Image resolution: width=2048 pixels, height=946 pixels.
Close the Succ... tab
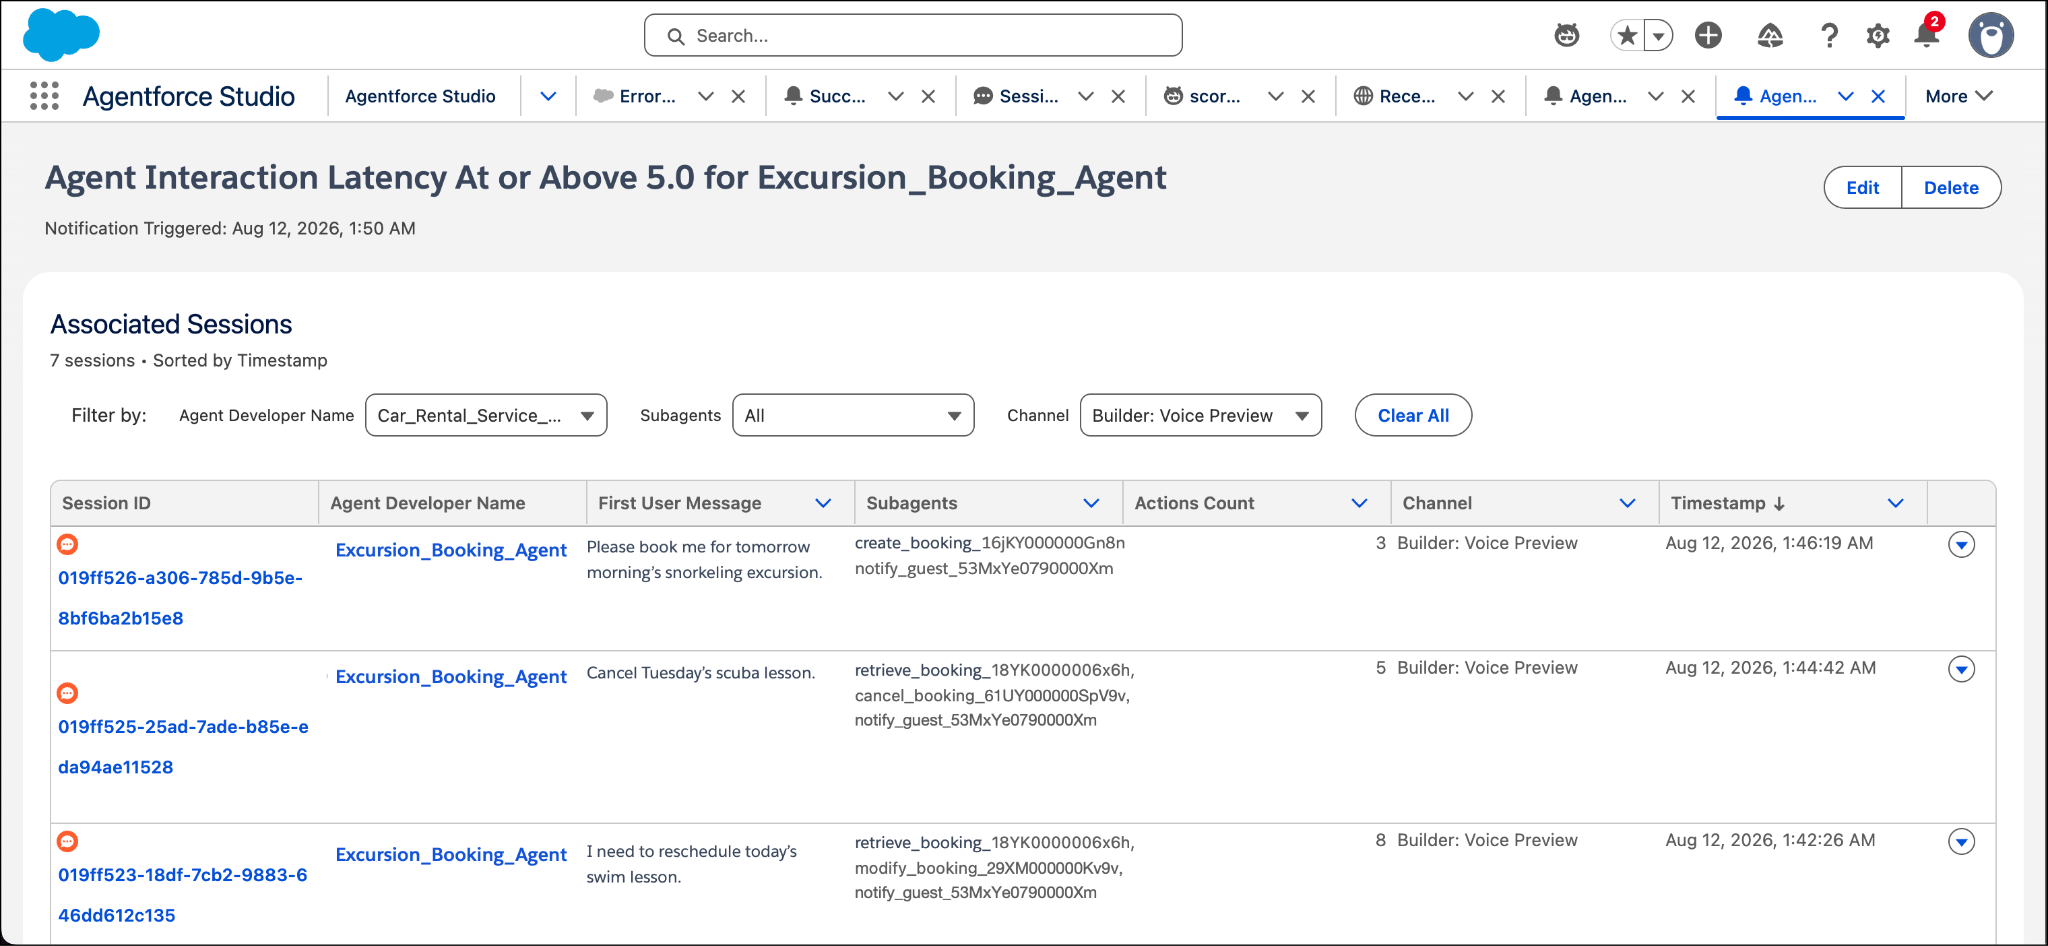tap(928, 96)
